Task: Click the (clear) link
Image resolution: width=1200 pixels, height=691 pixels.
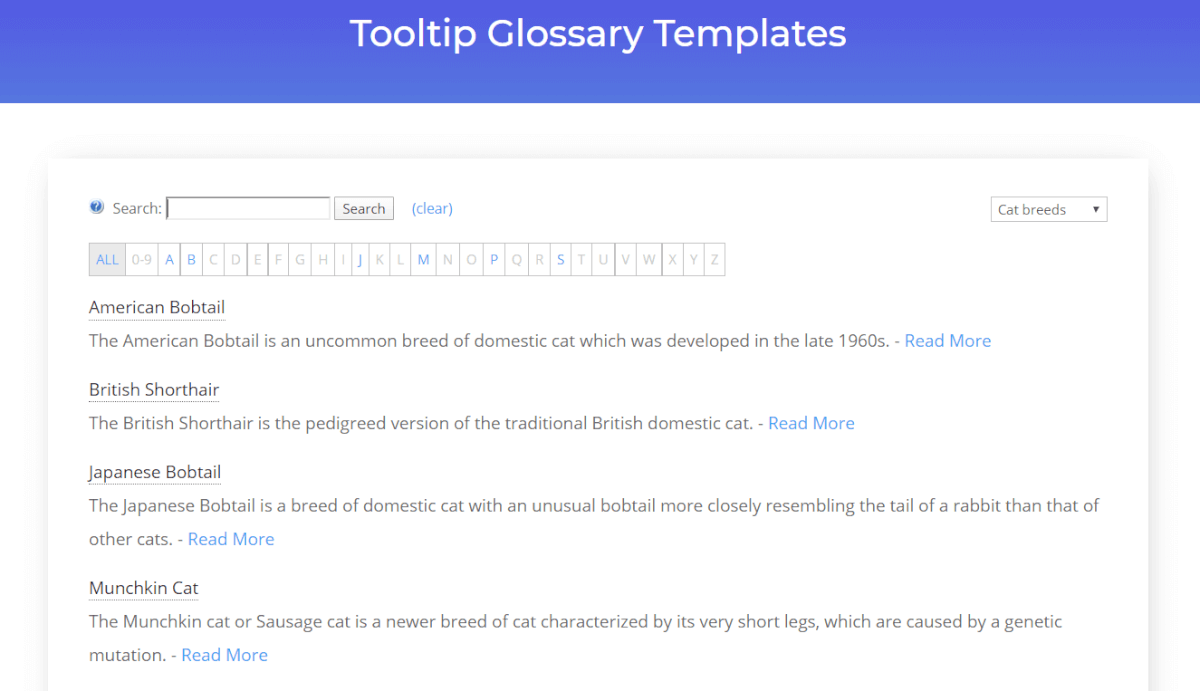Action: tap(432, 208)
